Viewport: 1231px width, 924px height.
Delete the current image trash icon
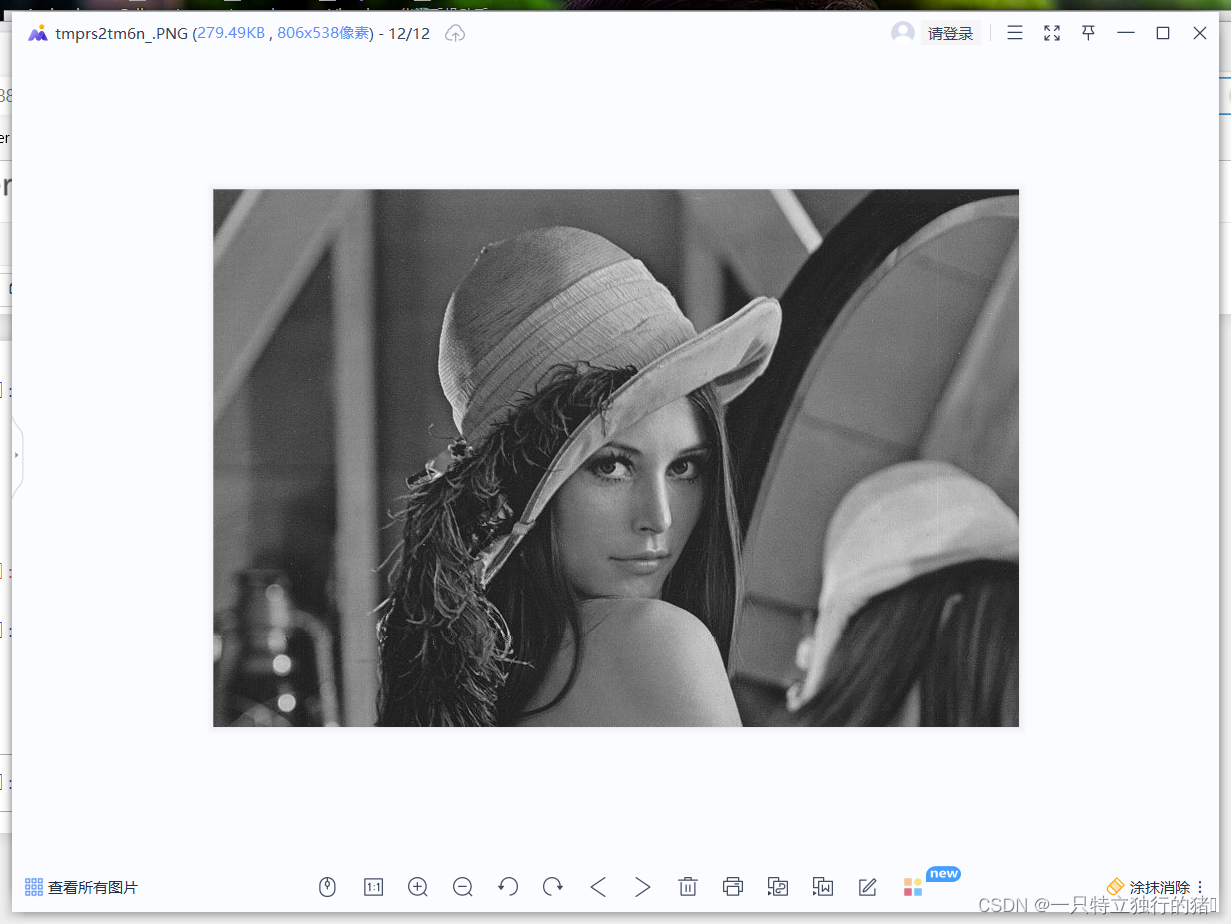688,887
